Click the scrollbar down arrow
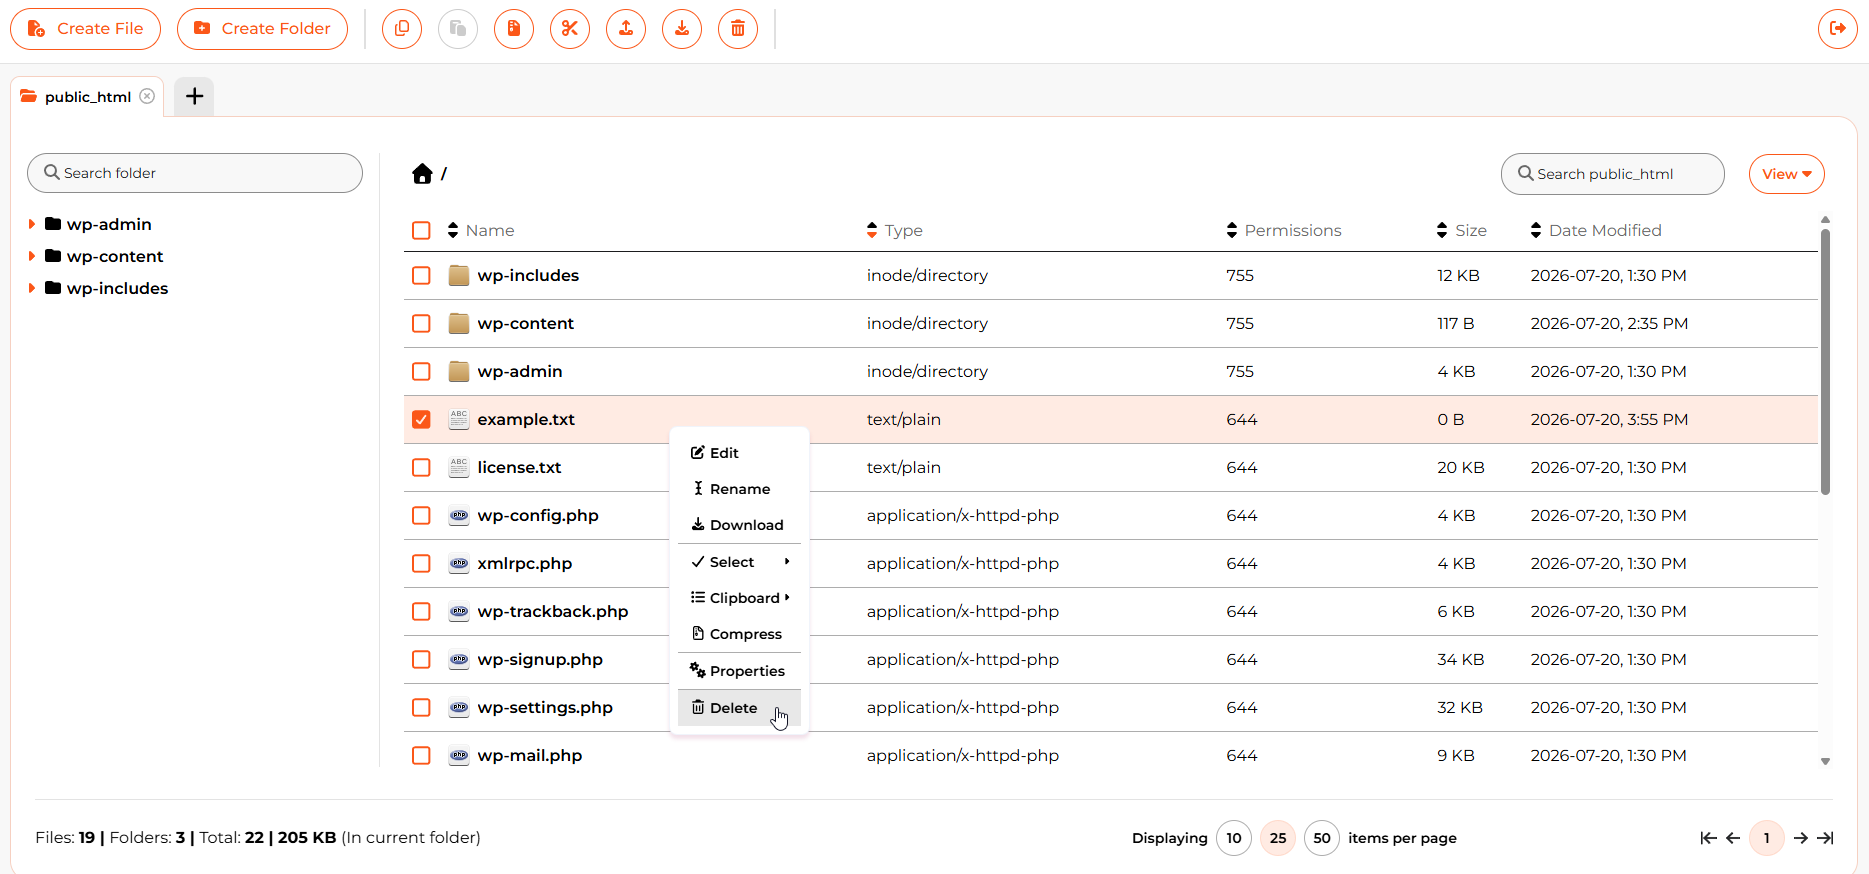1869x874 pixels. 1825,762
